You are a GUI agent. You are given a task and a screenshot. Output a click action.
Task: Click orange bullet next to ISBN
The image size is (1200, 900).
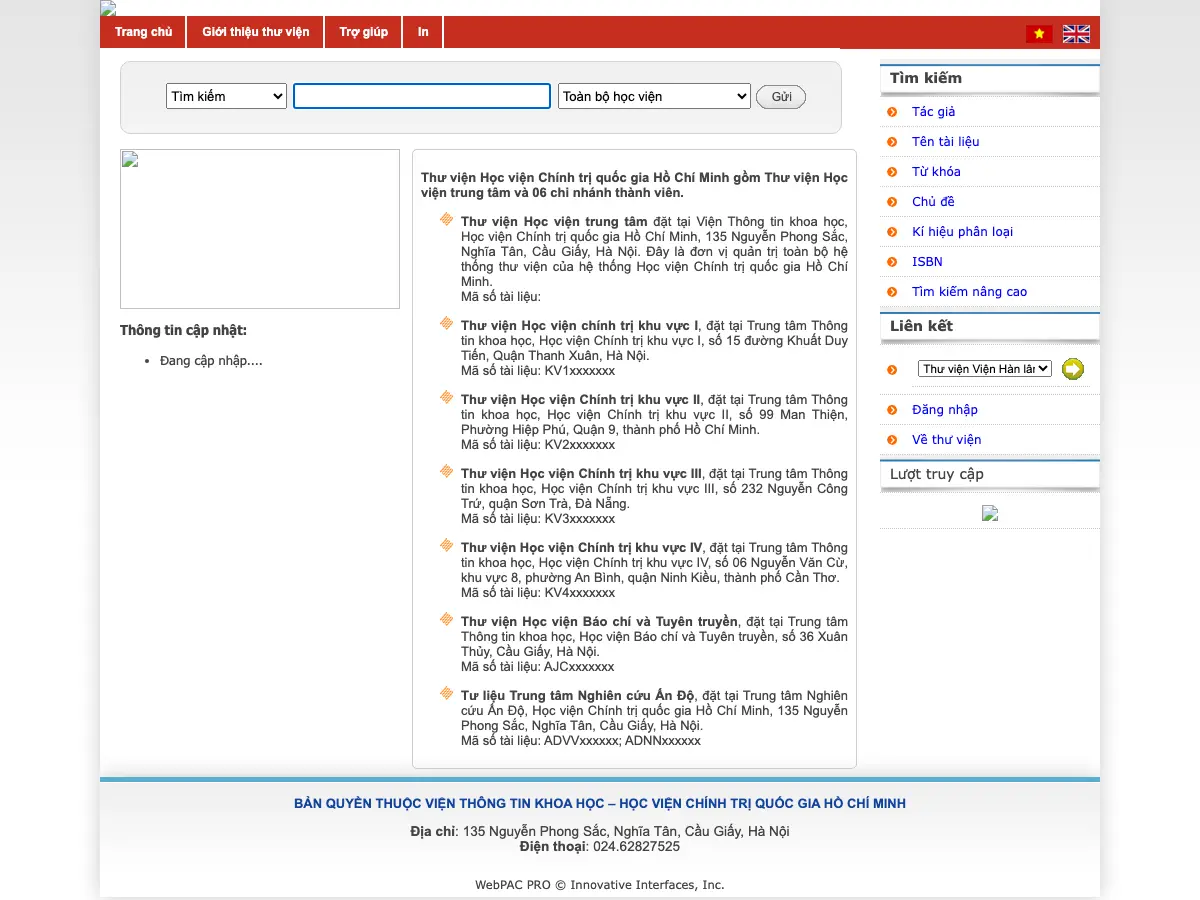[892, 262]
